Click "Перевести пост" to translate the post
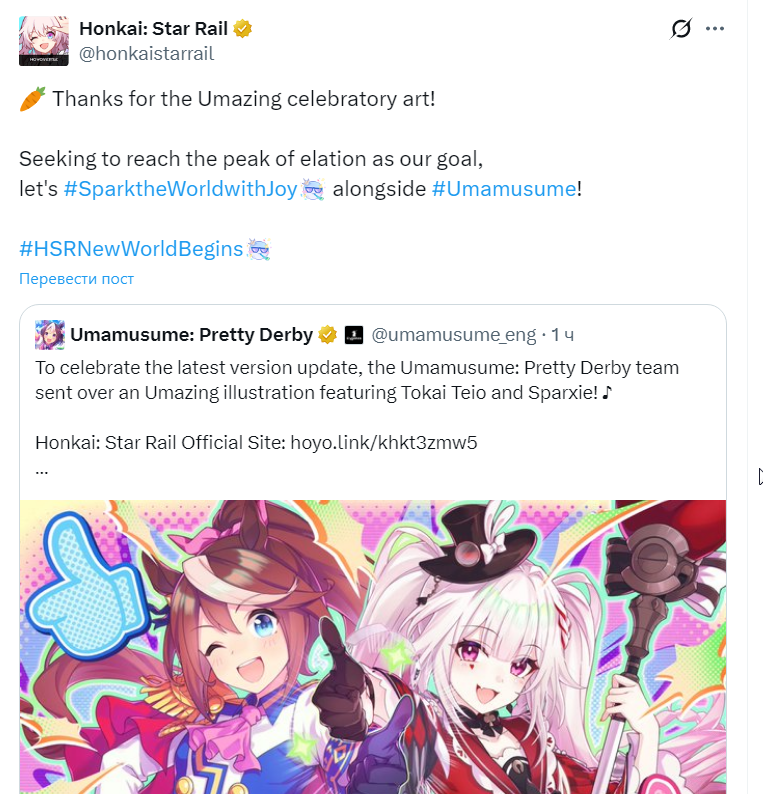 coord(77,279)
